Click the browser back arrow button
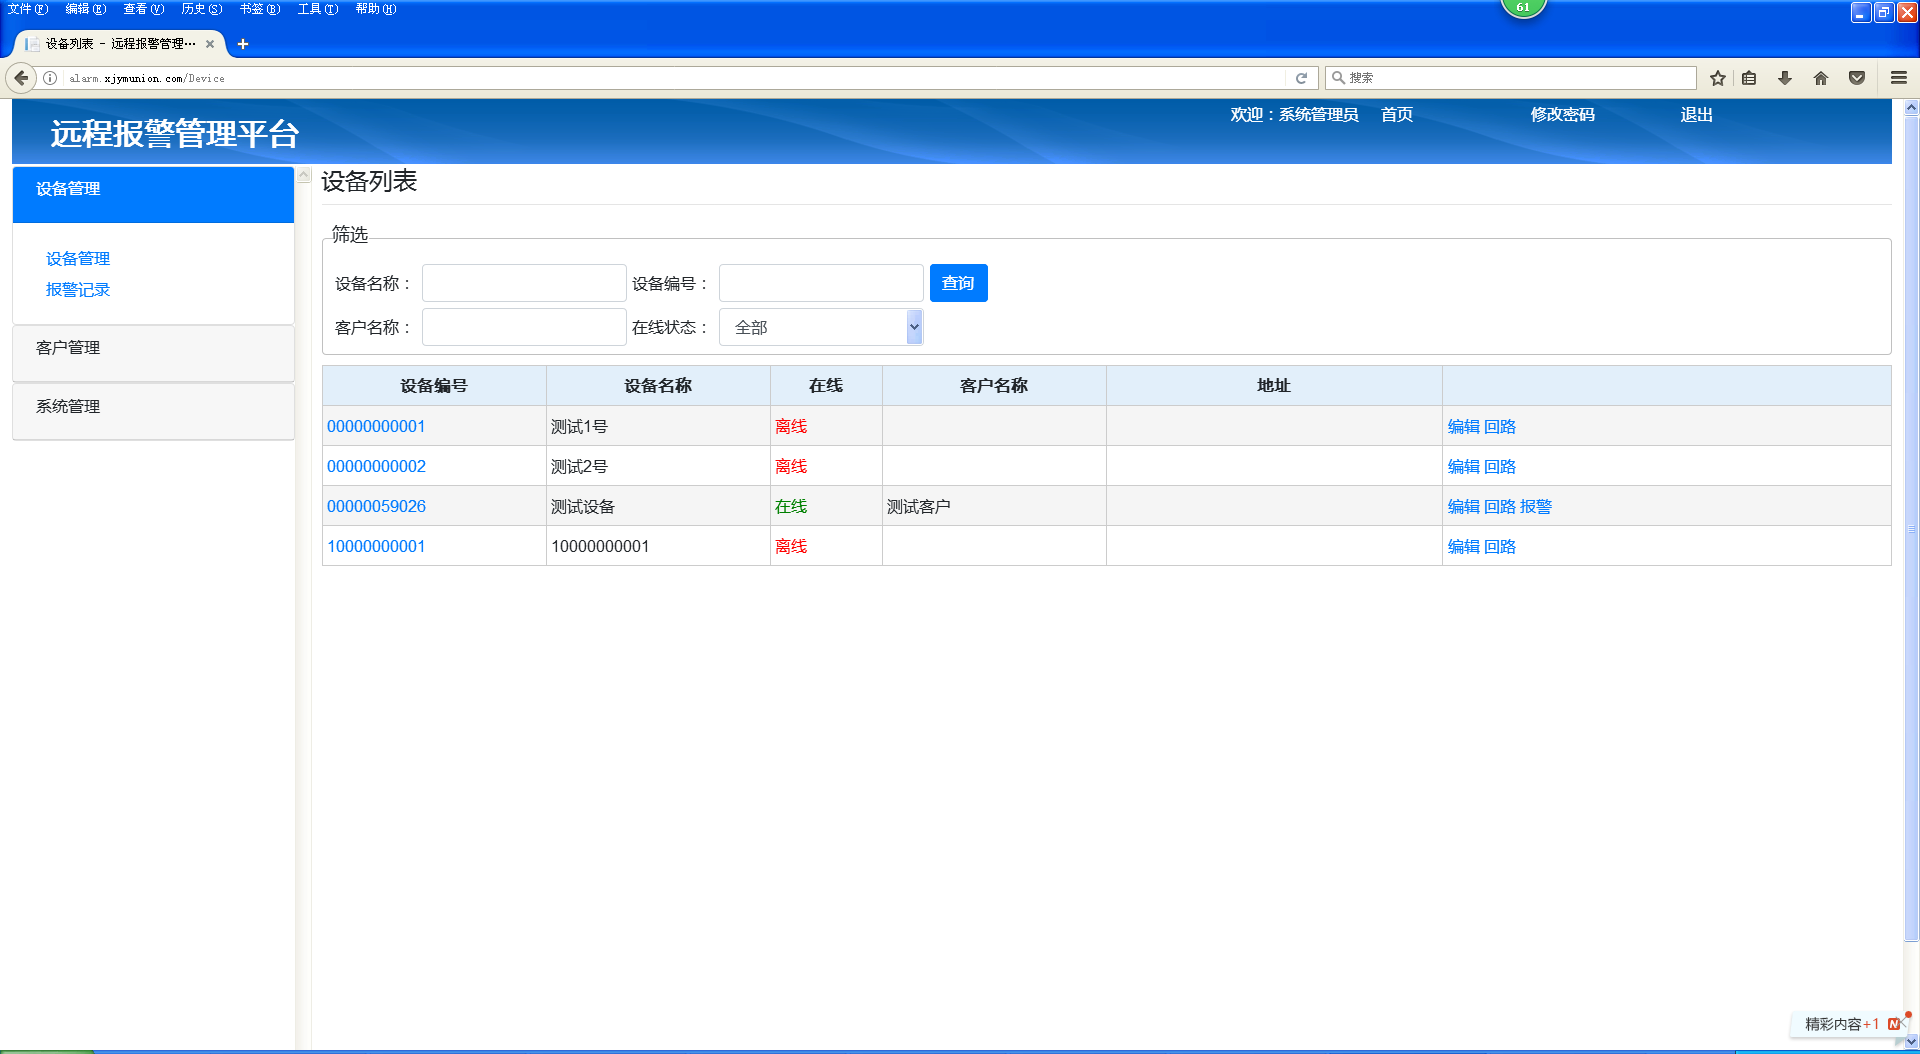 click(21, 78)
